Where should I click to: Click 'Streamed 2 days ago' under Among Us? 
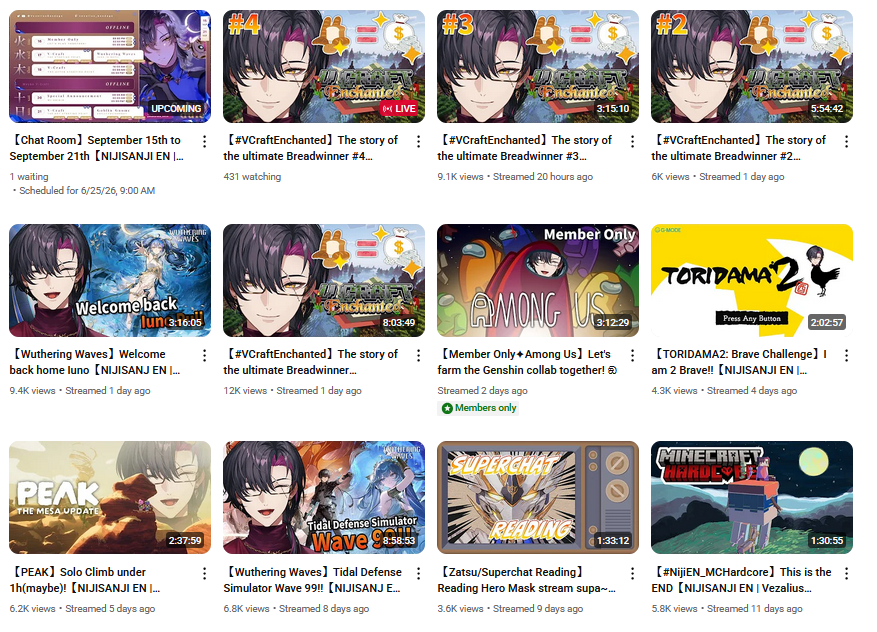pyautogui.click(x=482, y=391)
